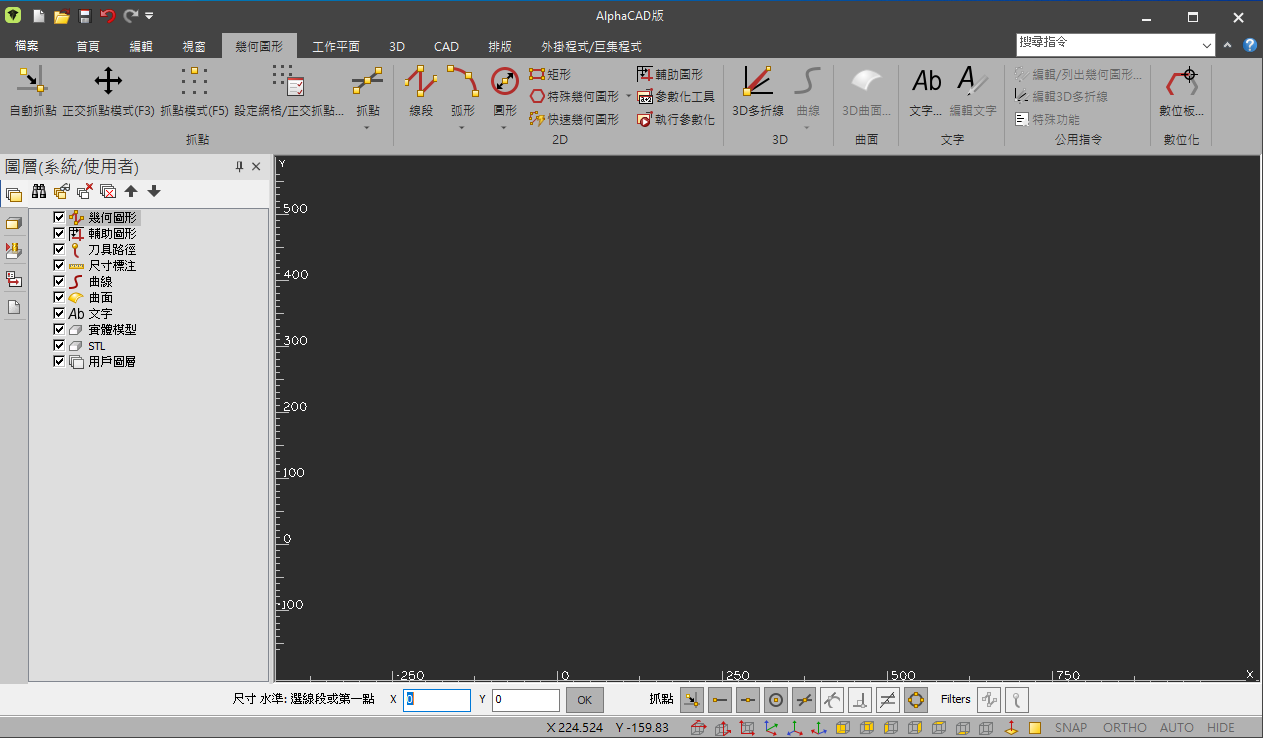Move layer up with up arrow icon
This screenshot has width=1263, height=738.
coord(131,191)
